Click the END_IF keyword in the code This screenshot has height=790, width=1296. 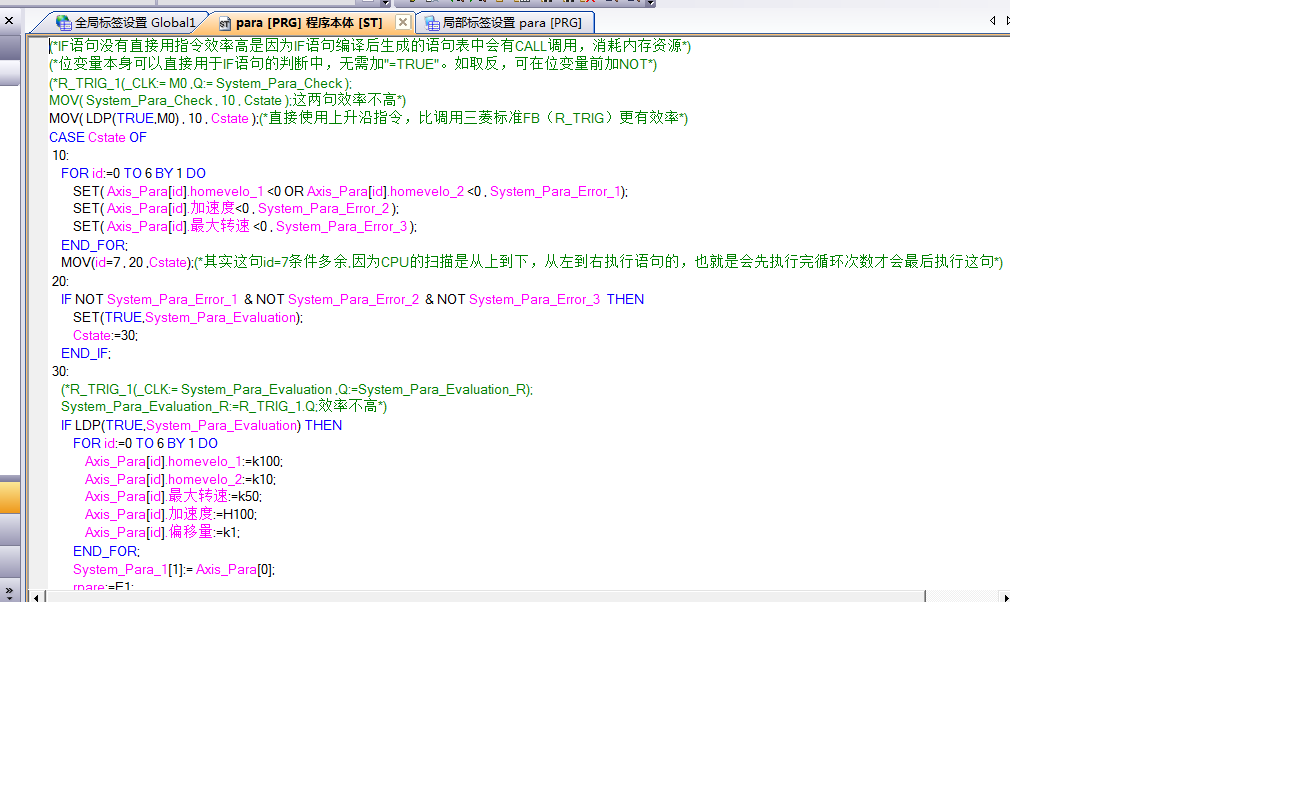pyautogui.click(x=85, y=353)
